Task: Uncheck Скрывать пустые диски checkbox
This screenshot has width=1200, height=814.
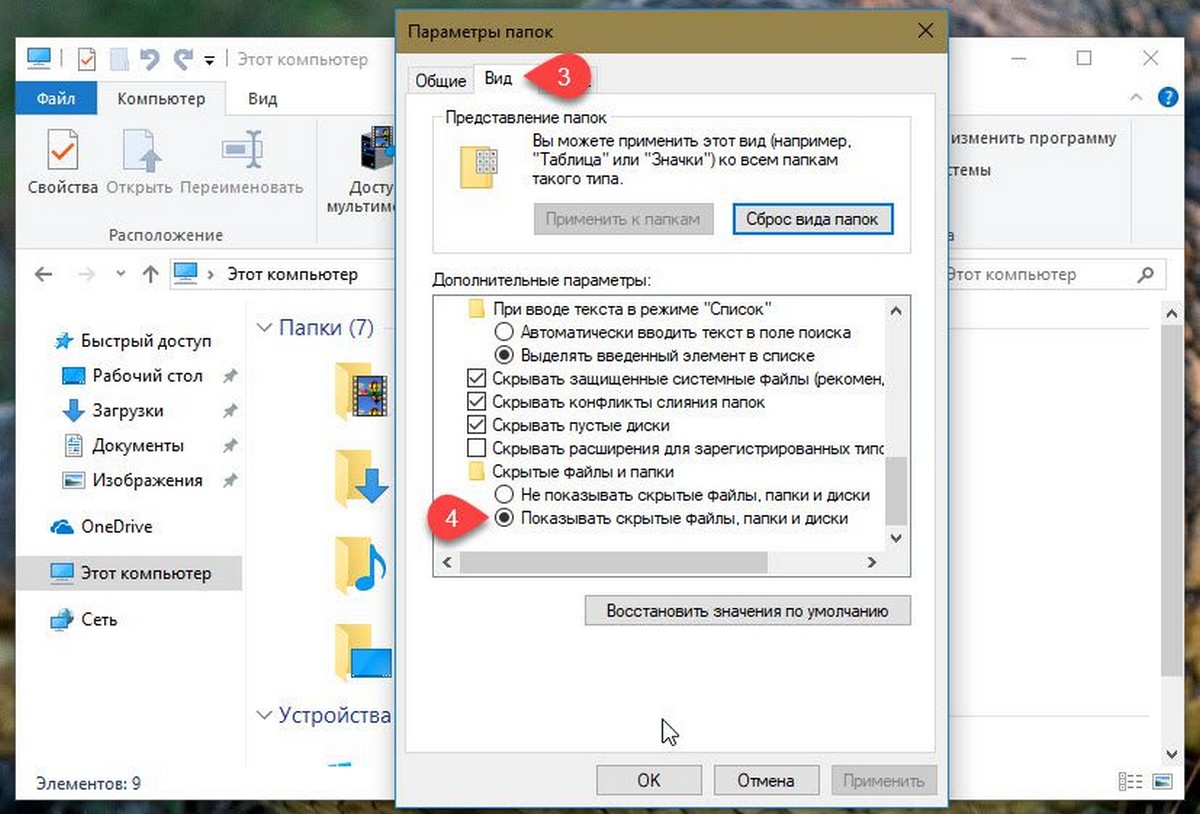Action: click(476, 425)
